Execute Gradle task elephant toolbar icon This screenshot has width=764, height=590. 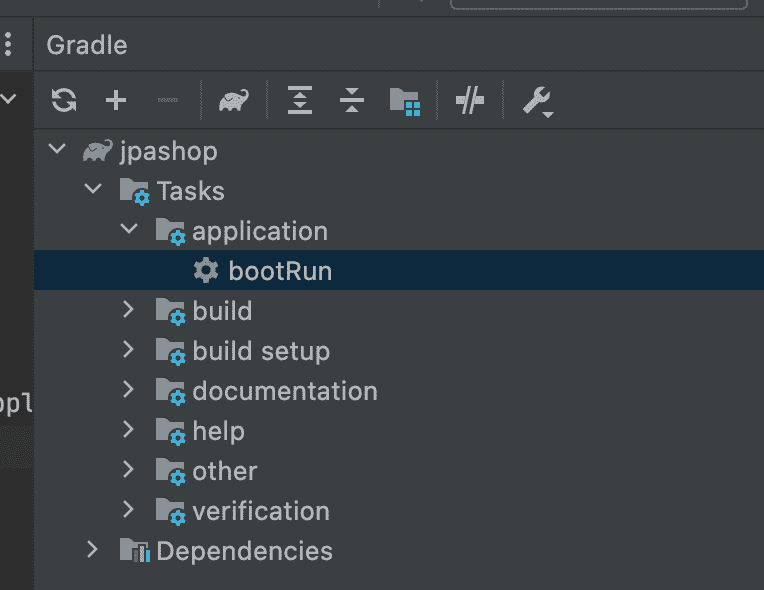(233, 100)
